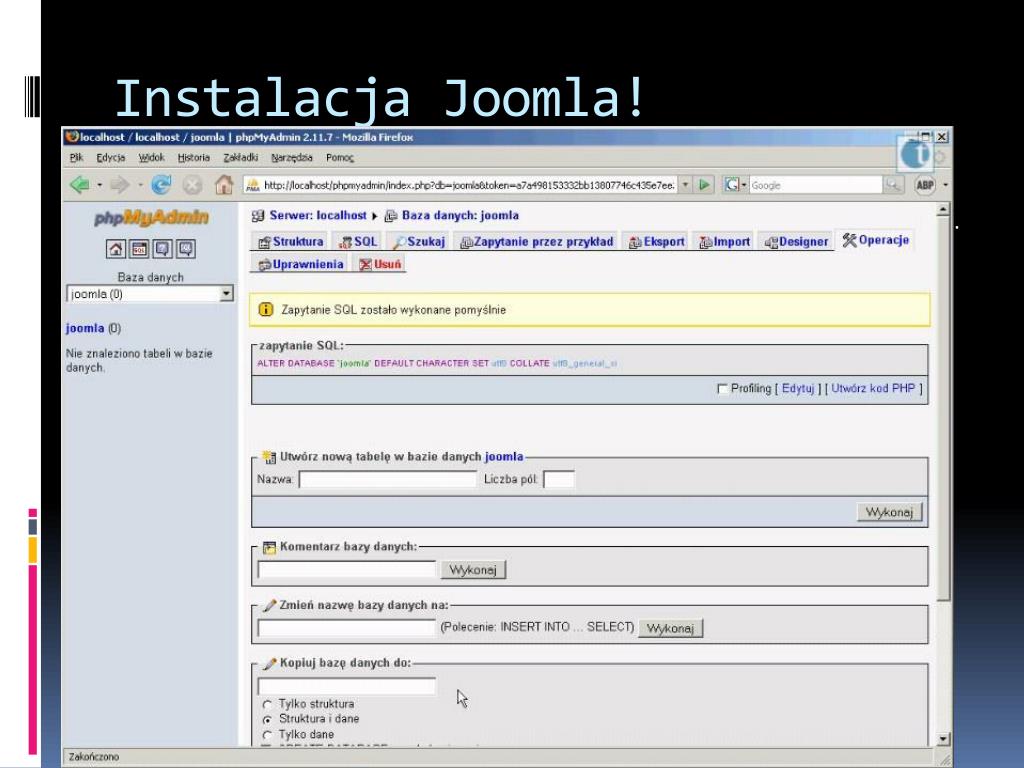Click the page icon in the address bar

tap(253, 185)
